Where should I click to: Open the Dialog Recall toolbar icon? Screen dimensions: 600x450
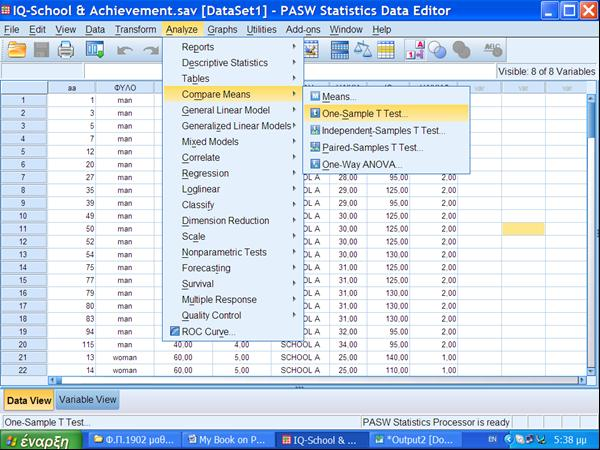[95, 50]
